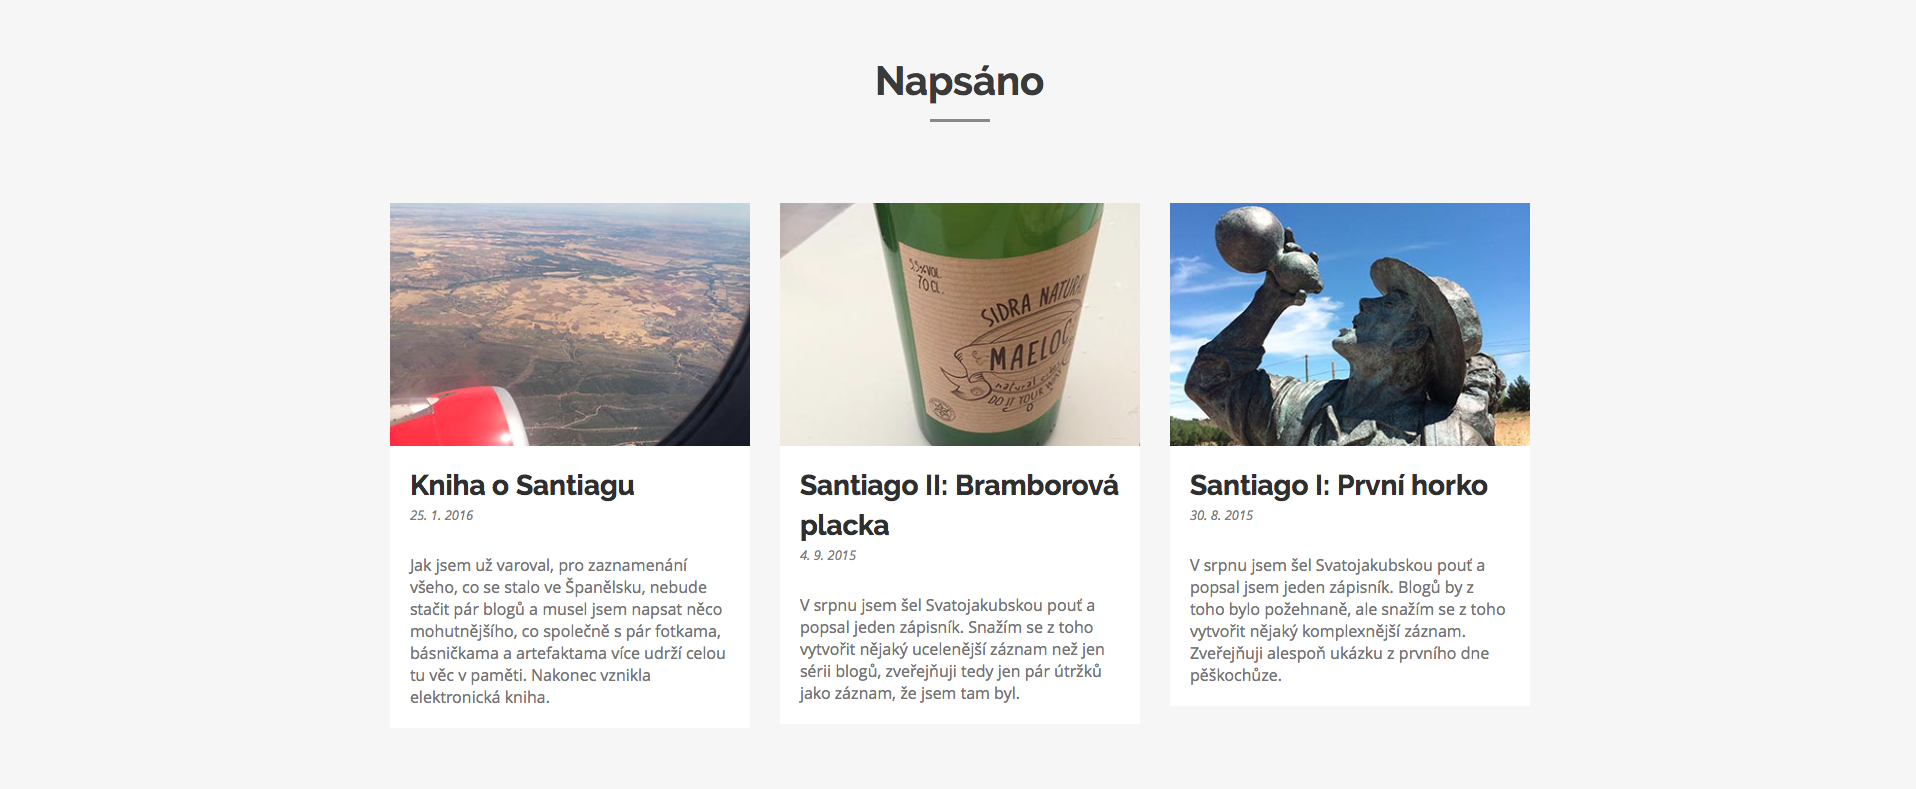Open the airplane window landscape photo
Screen dimensions: 1916x789
pos(570,324)
